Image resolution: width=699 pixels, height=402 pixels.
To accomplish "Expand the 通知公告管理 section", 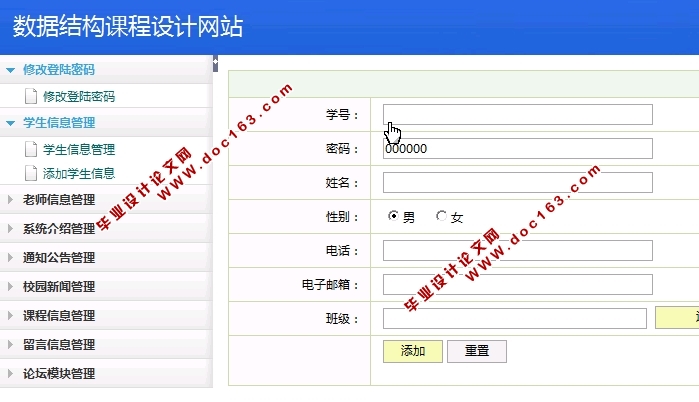I will pos(58,257).
